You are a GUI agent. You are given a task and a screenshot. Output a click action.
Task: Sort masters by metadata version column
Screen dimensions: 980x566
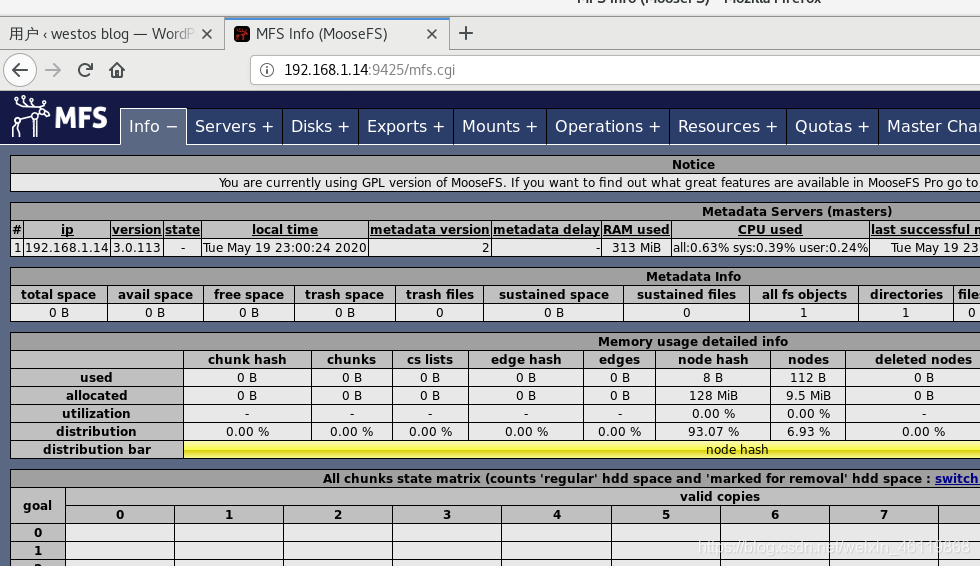pos(430,230)
